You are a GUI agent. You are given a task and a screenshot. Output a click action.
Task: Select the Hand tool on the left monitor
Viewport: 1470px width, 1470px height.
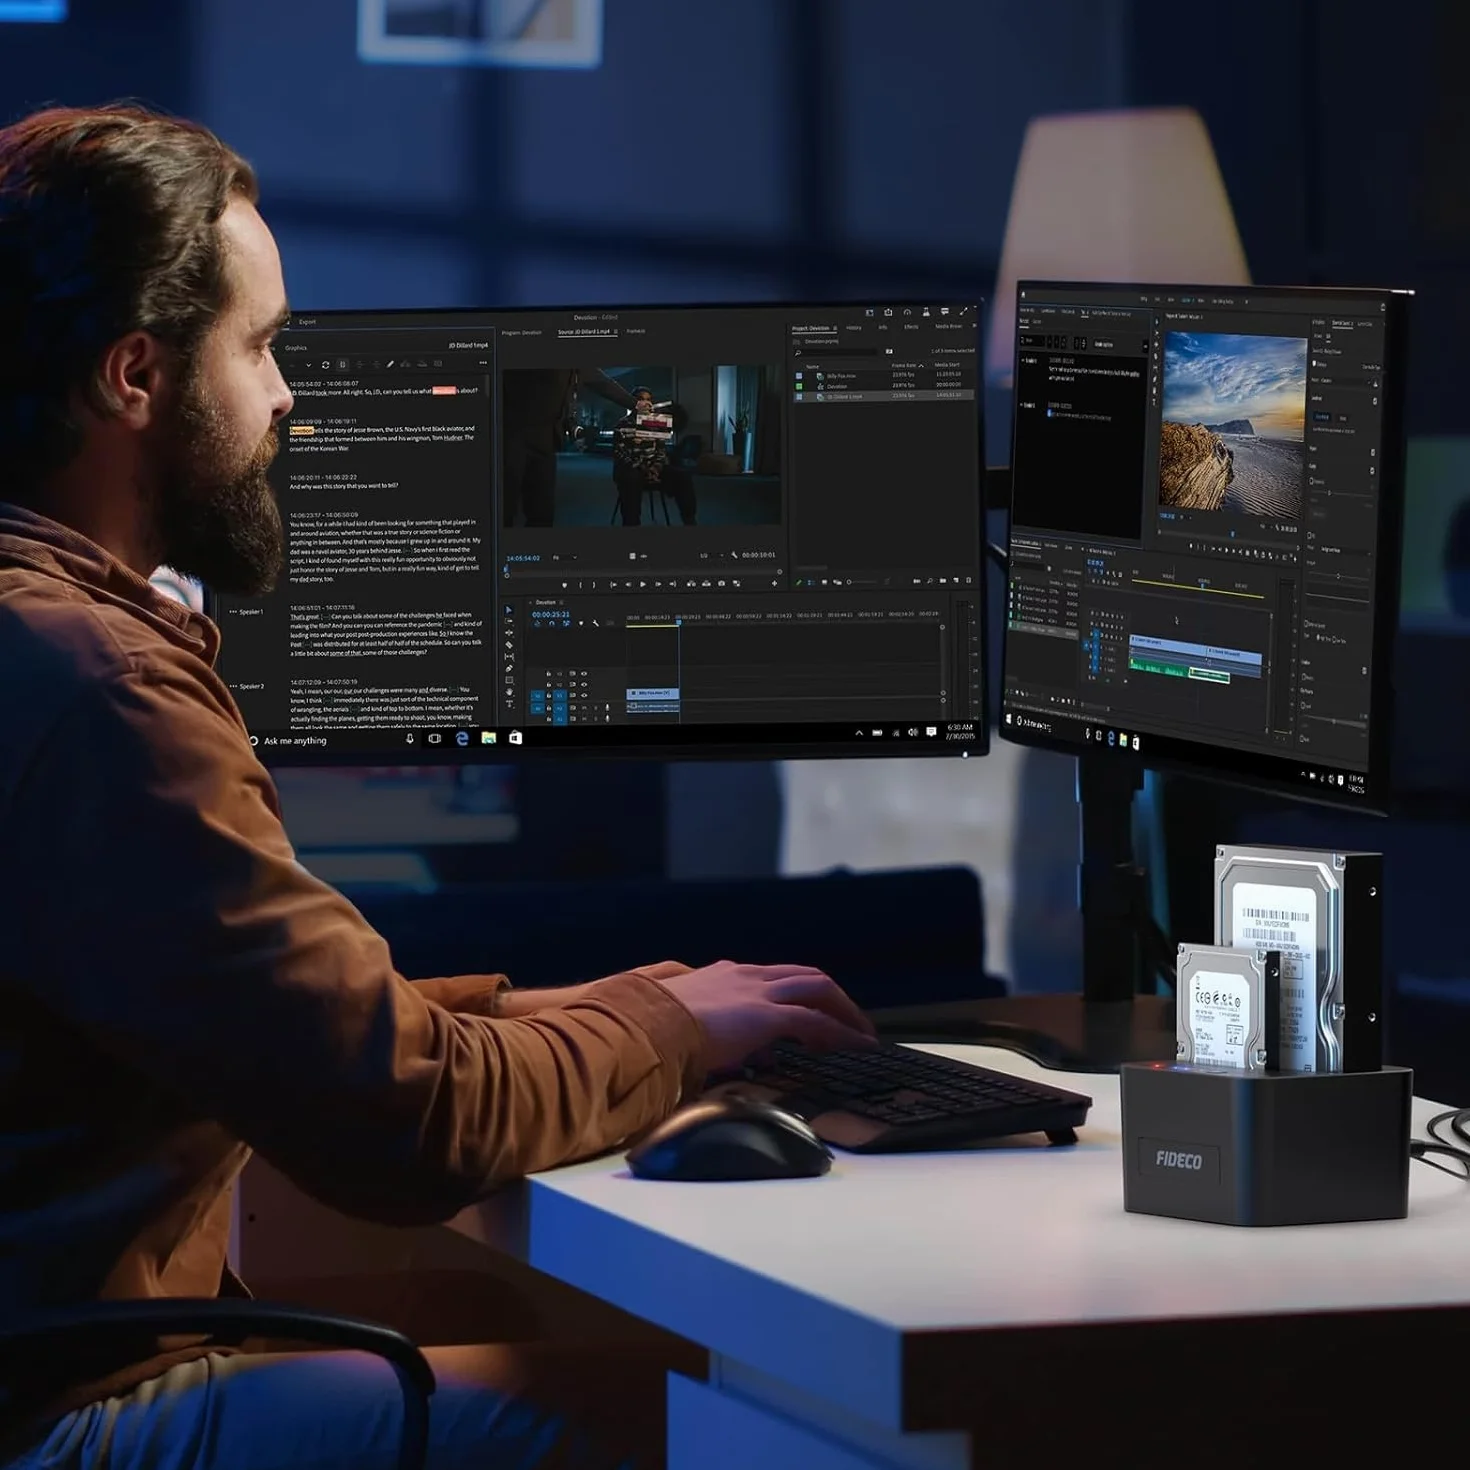point(508,692)
